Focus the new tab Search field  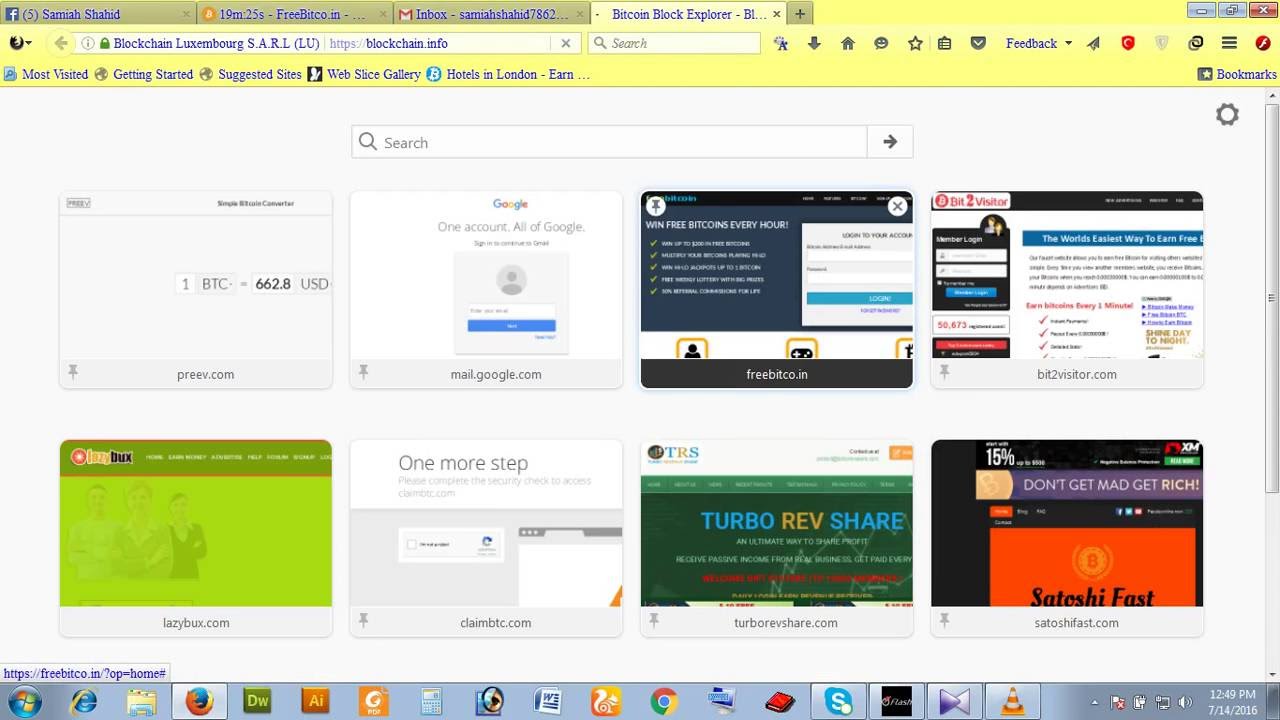point(609,142)
